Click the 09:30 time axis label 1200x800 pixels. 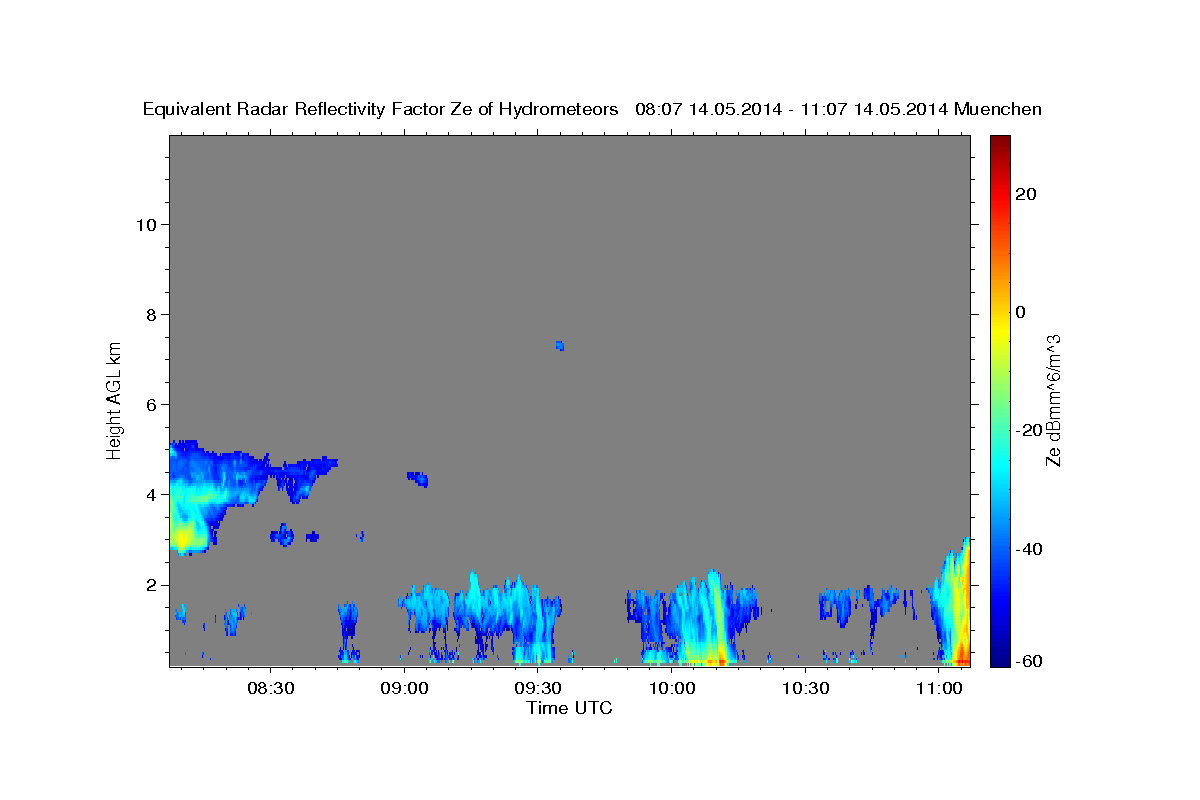coord(537,689)
